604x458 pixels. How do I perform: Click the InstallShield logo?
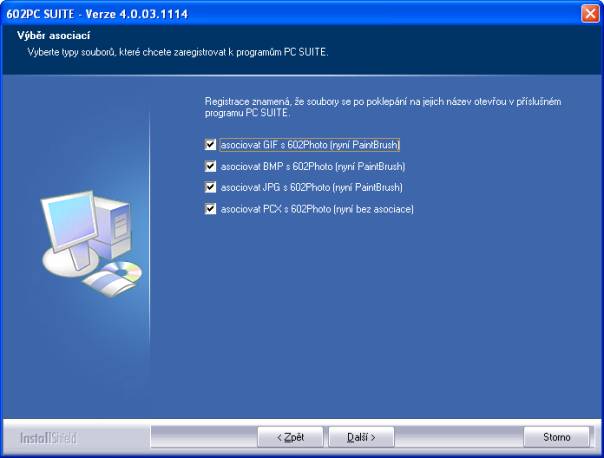coord(48,438)
